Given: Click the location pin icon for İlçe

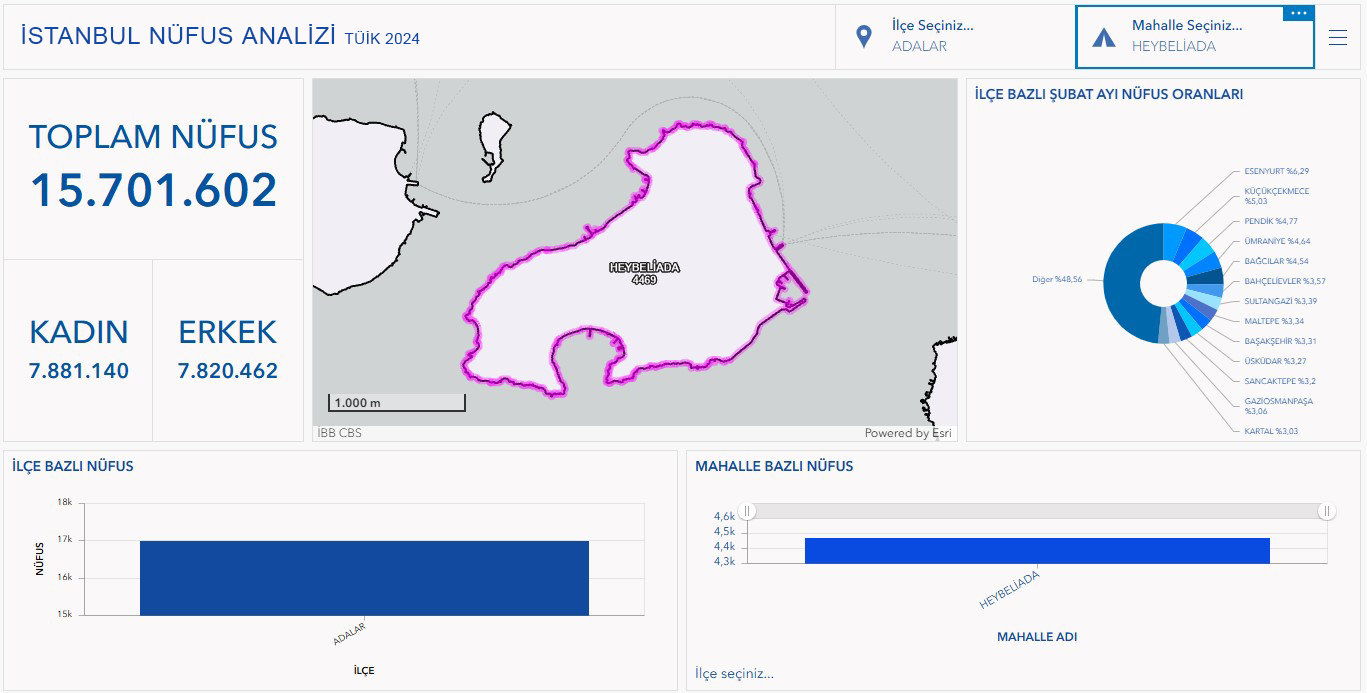Looking at the screenshot, I should [x=864, y=37].
